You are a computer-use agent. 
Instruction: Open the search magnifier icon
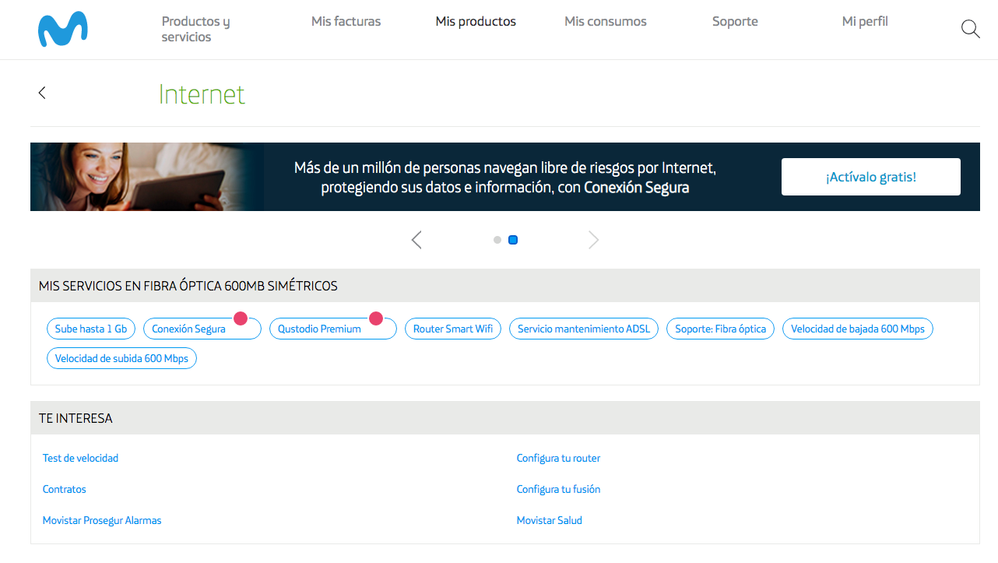[x=970, y=29]
